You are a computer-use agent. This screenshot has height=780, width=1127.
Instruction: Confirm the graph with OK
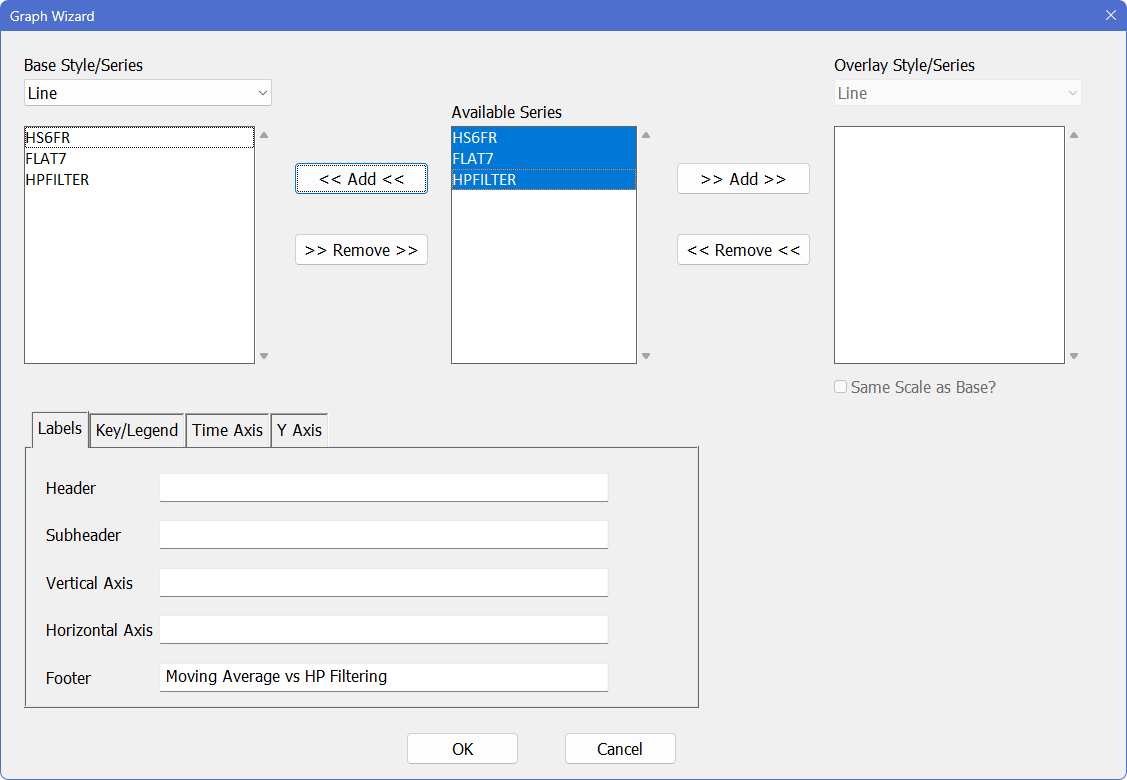pyautogui.click(x=462, y=749)
